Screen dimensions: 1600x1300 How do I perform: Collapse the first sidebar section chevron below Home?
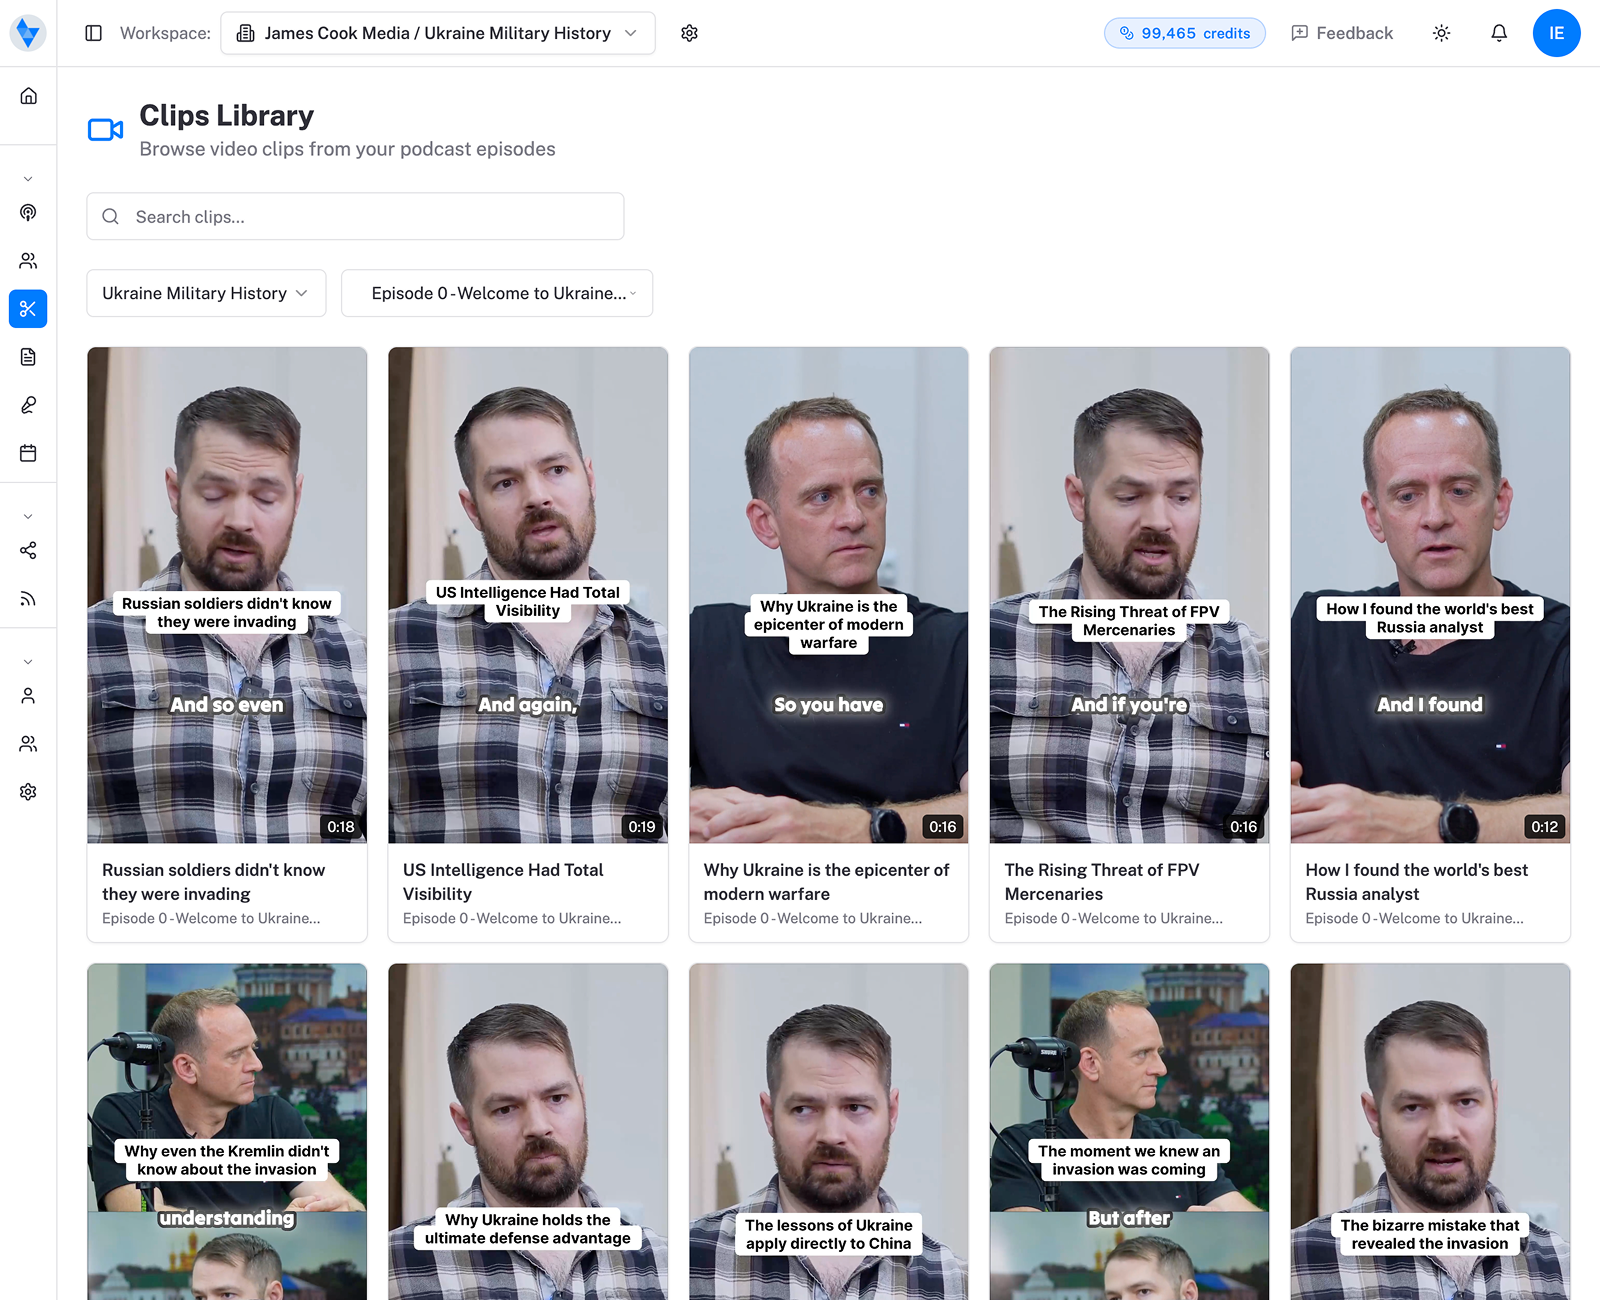28,179
